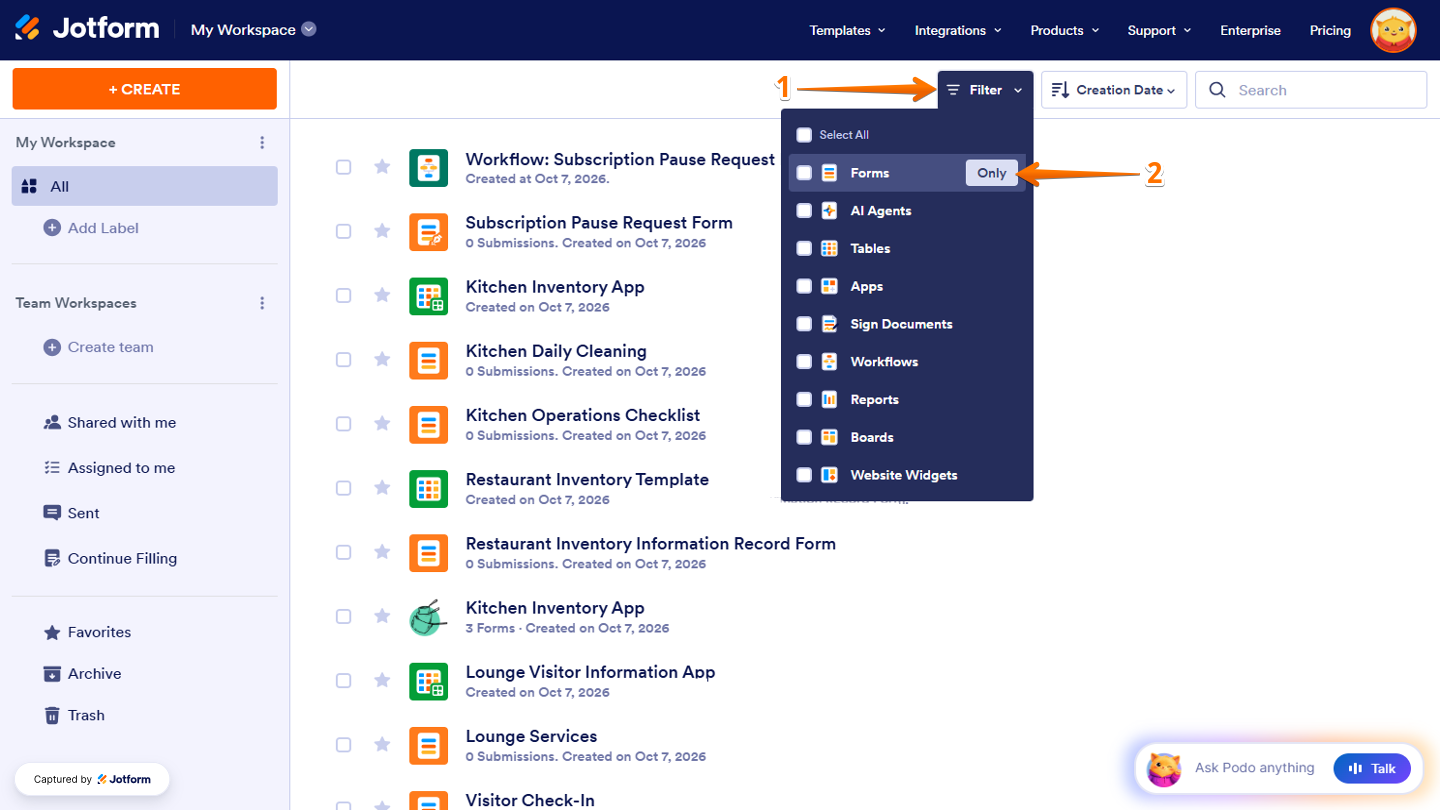The width and height of the screenshot is (1440, 810).
Task: Choose Website Widgets in the filter list
Action: tap(907, 475)
